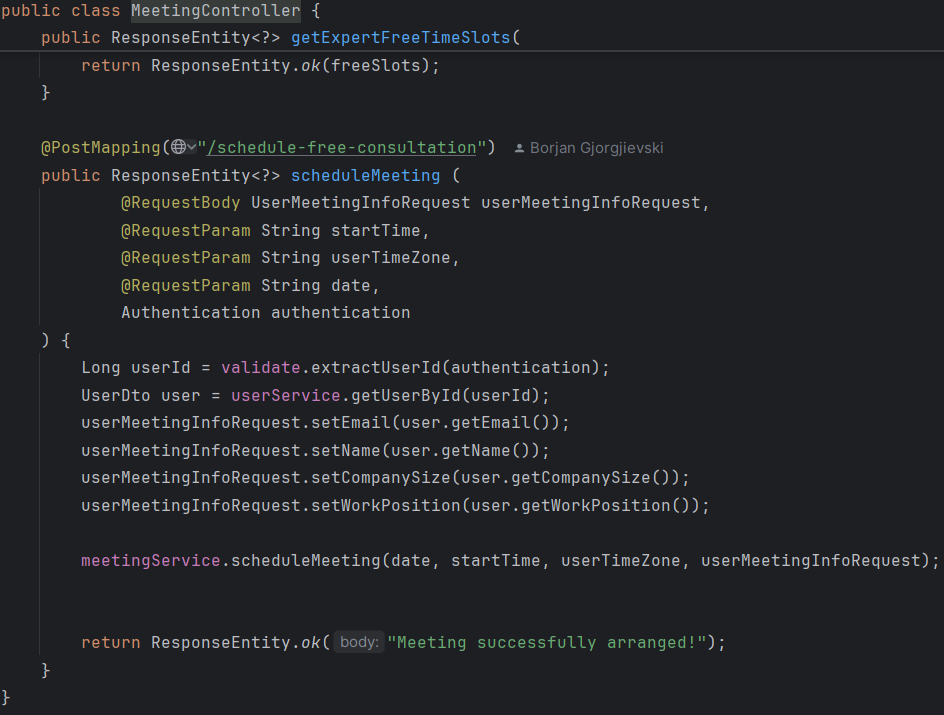Click the extractUserId method call
The image size is (944, 715).
[x=370, y=368]
